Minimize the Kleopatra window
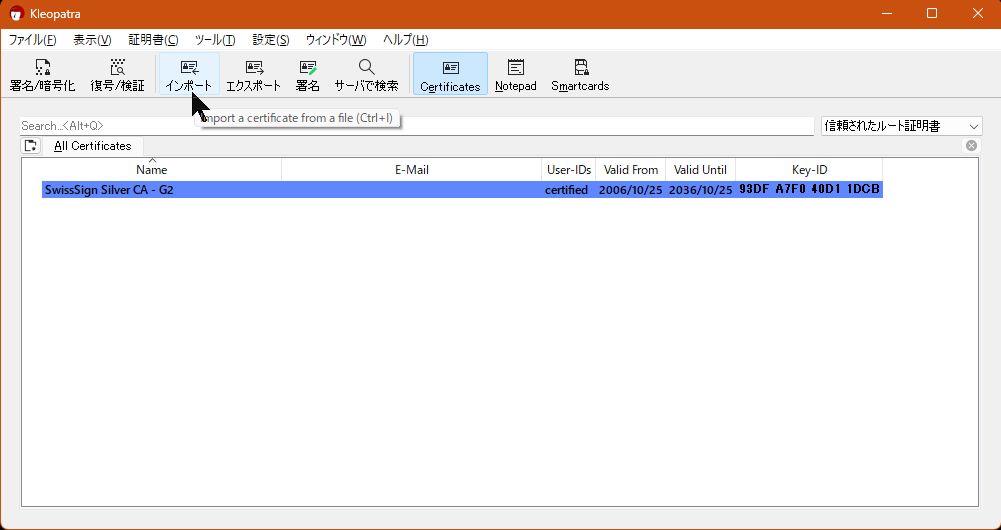This screenshot has width=1001, height=530. click(886, 13)
